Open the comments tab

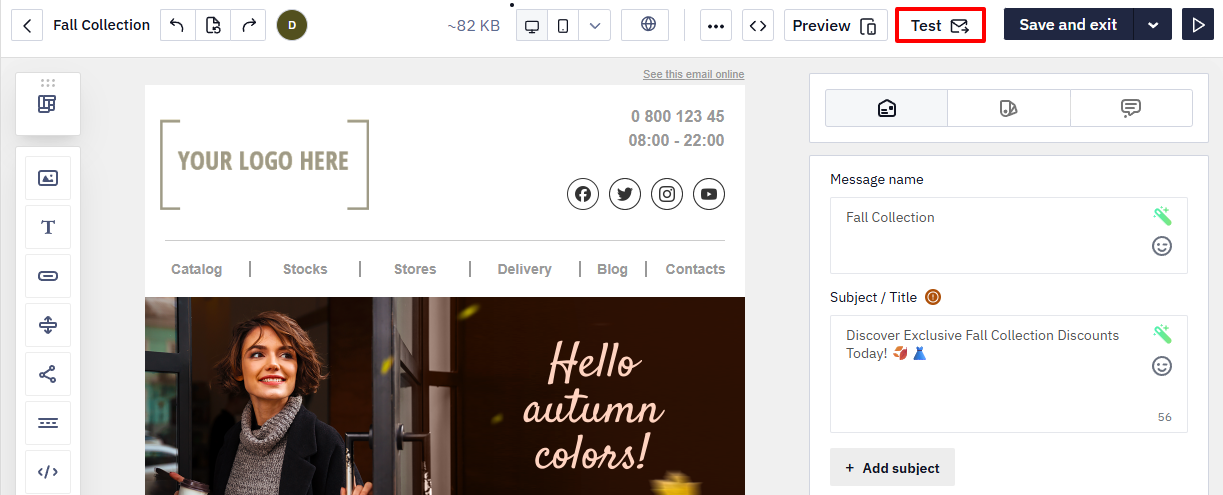point(1131,108)
